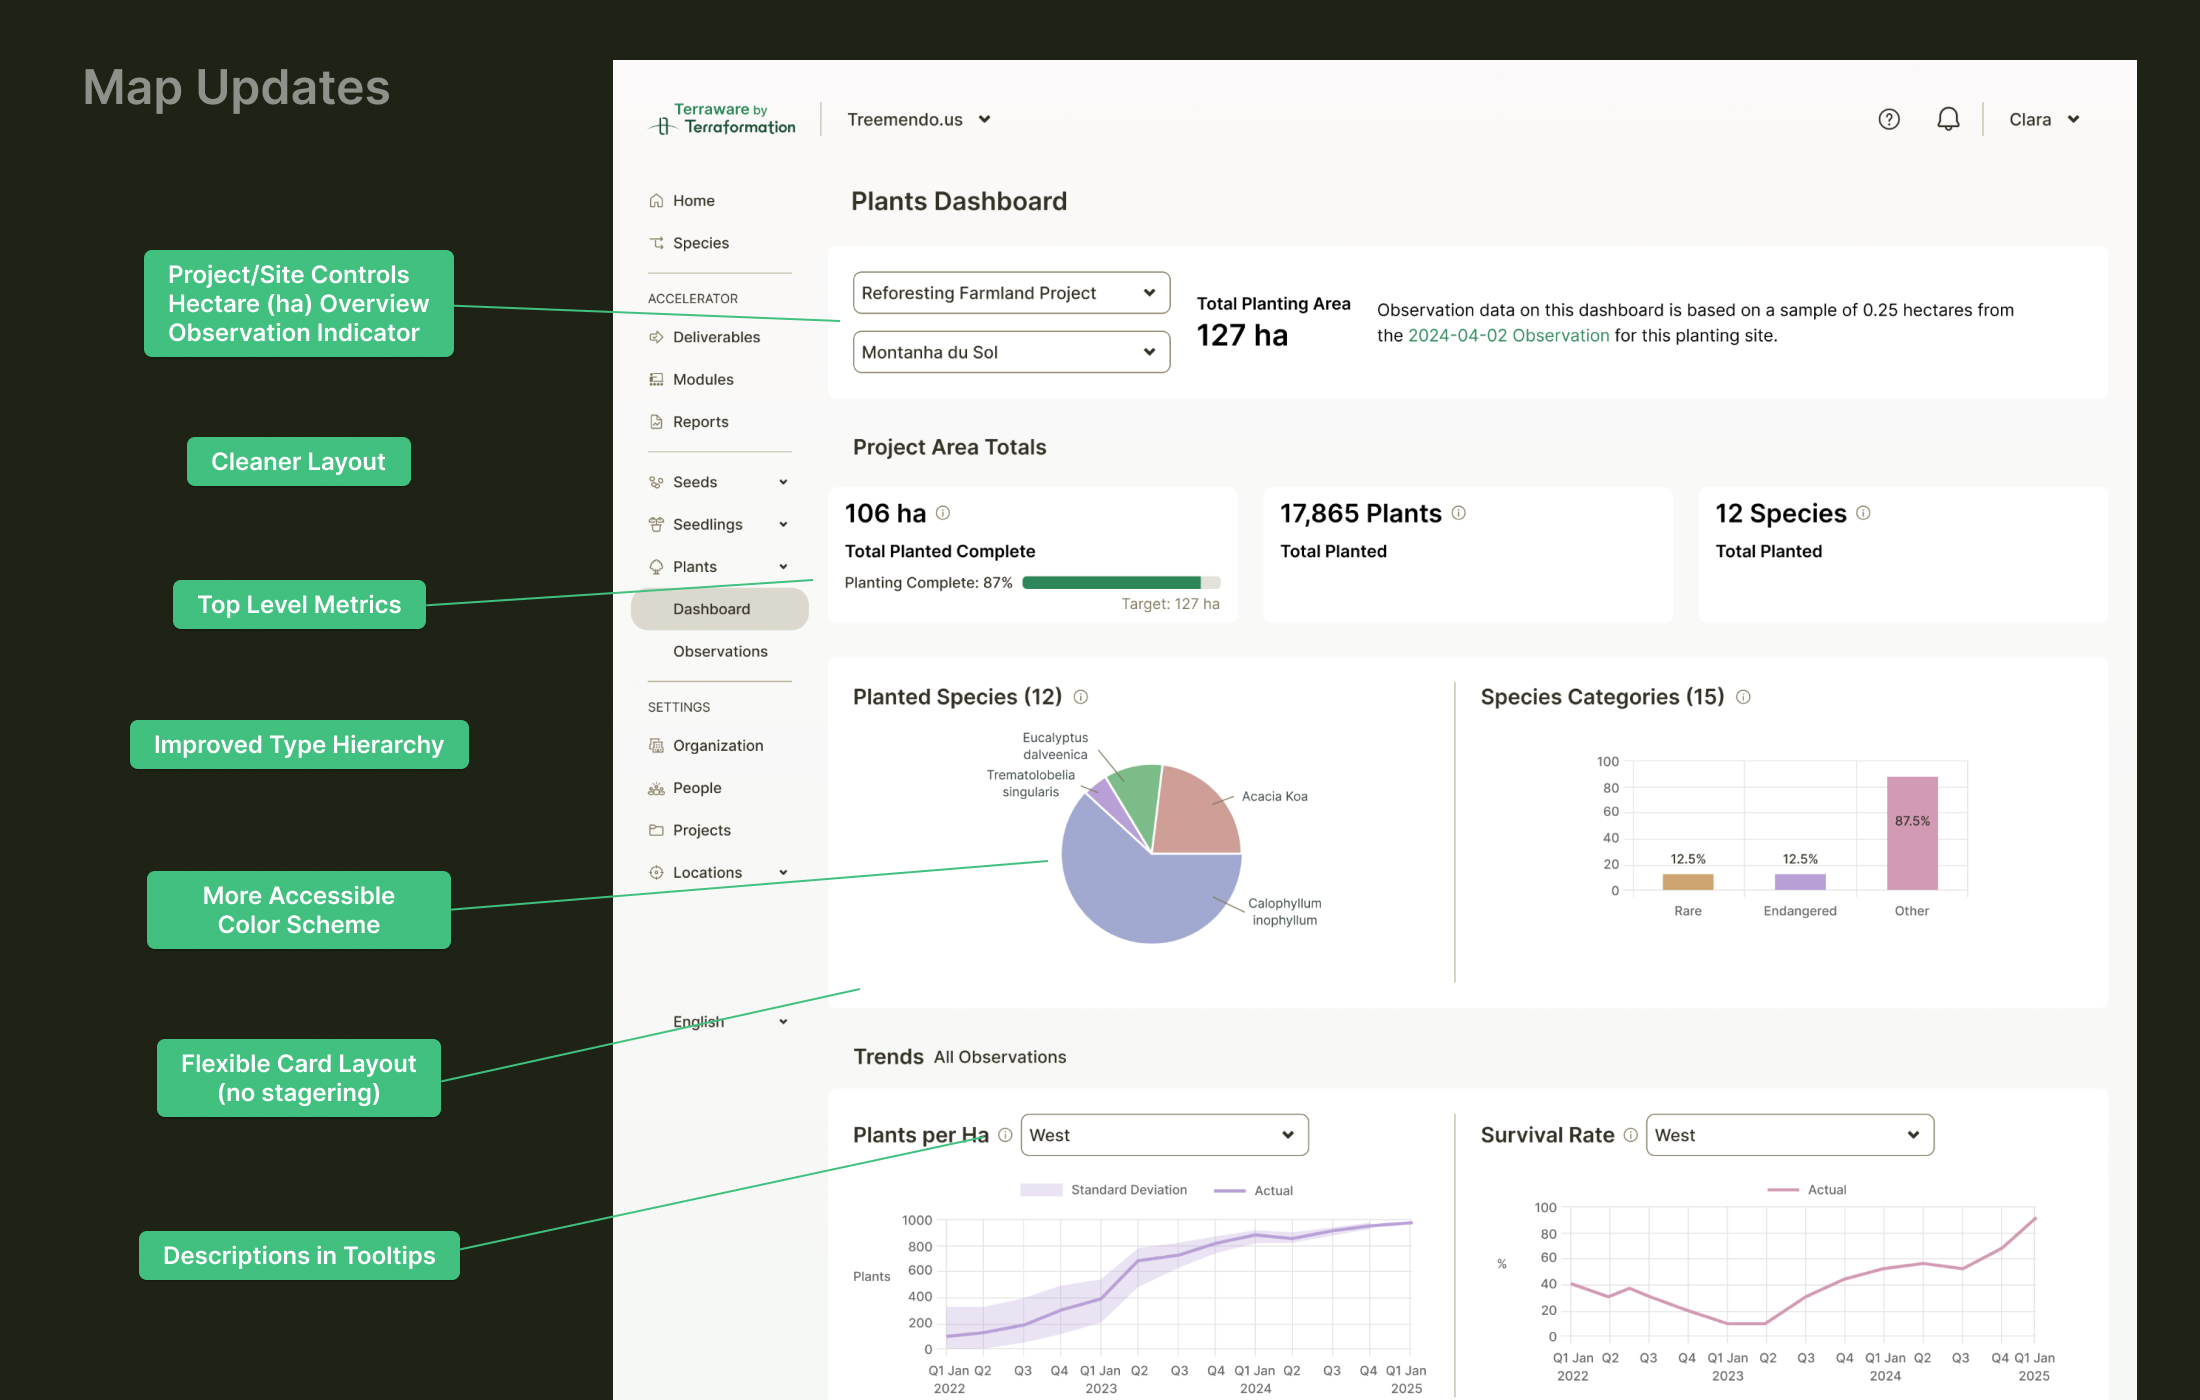The width and height of the screenshot is (2200, 1400).
Task: Click the Modules icon under Accelerator
Action: pos(657,379)
